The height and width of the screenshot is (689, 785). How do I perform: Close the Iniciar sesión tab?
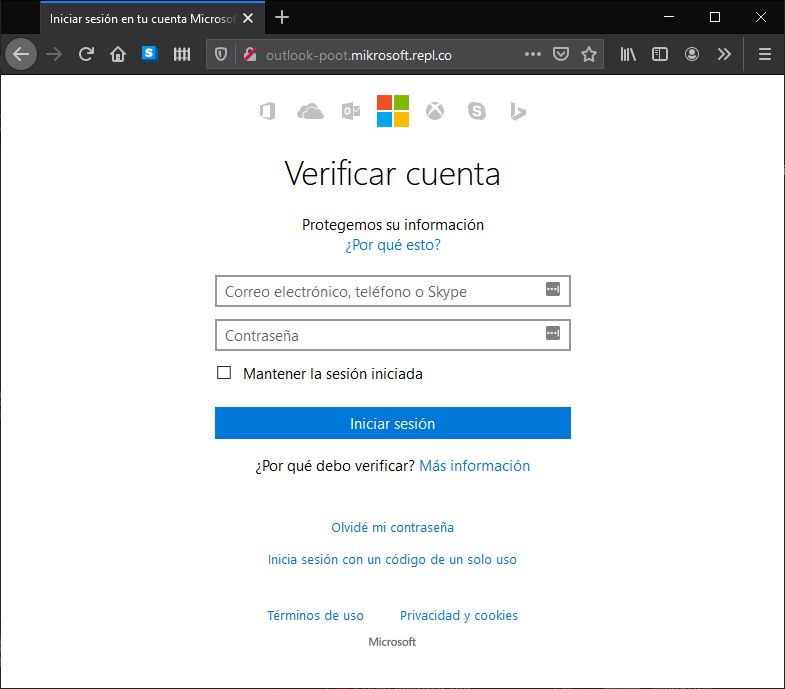[x=248, y=19]
